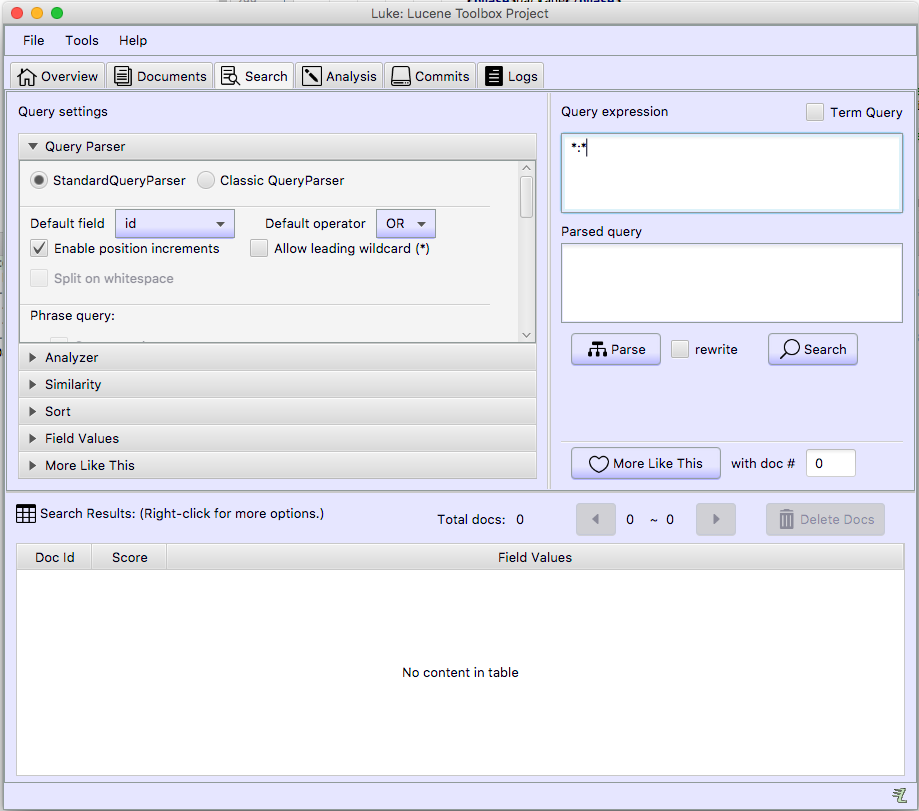Click the green macOS zoom button

pyautogui.click(x=57, y=13)
